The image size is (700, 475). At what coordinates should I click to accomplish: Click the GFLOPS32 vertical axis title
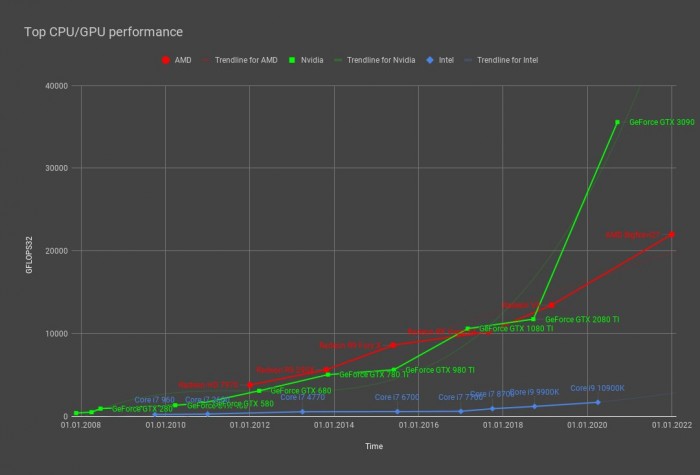tap(29, 255)
